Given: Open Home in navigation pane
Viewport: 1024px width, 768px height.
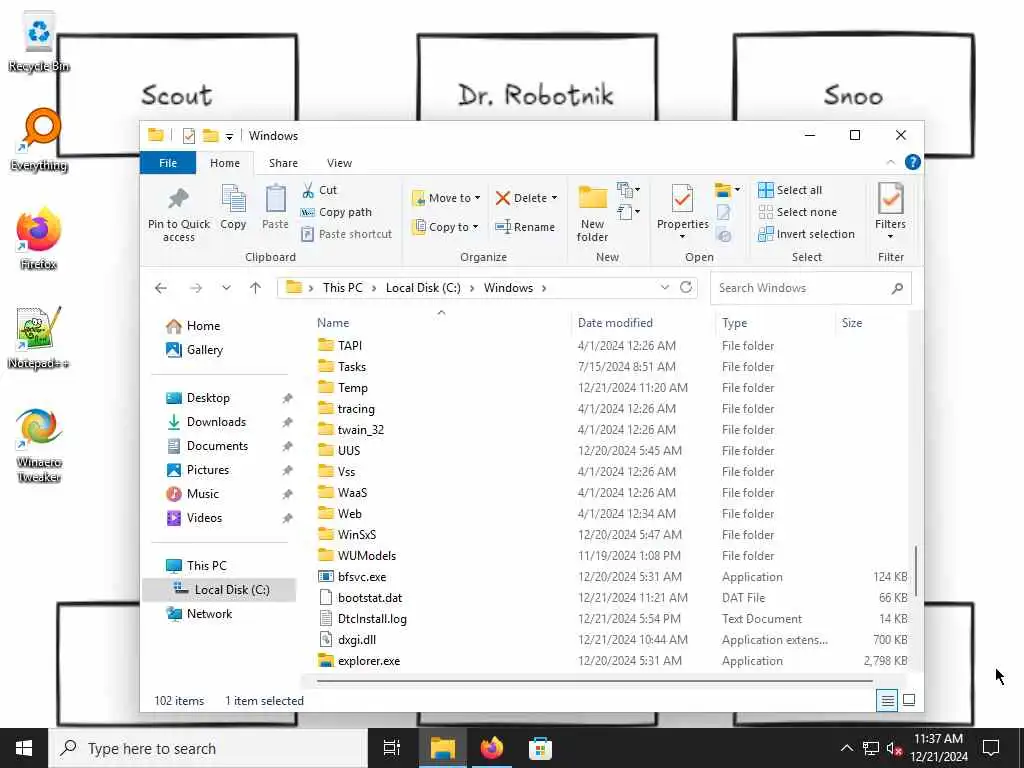Looking at the screenshot, I should pos(193,326).
